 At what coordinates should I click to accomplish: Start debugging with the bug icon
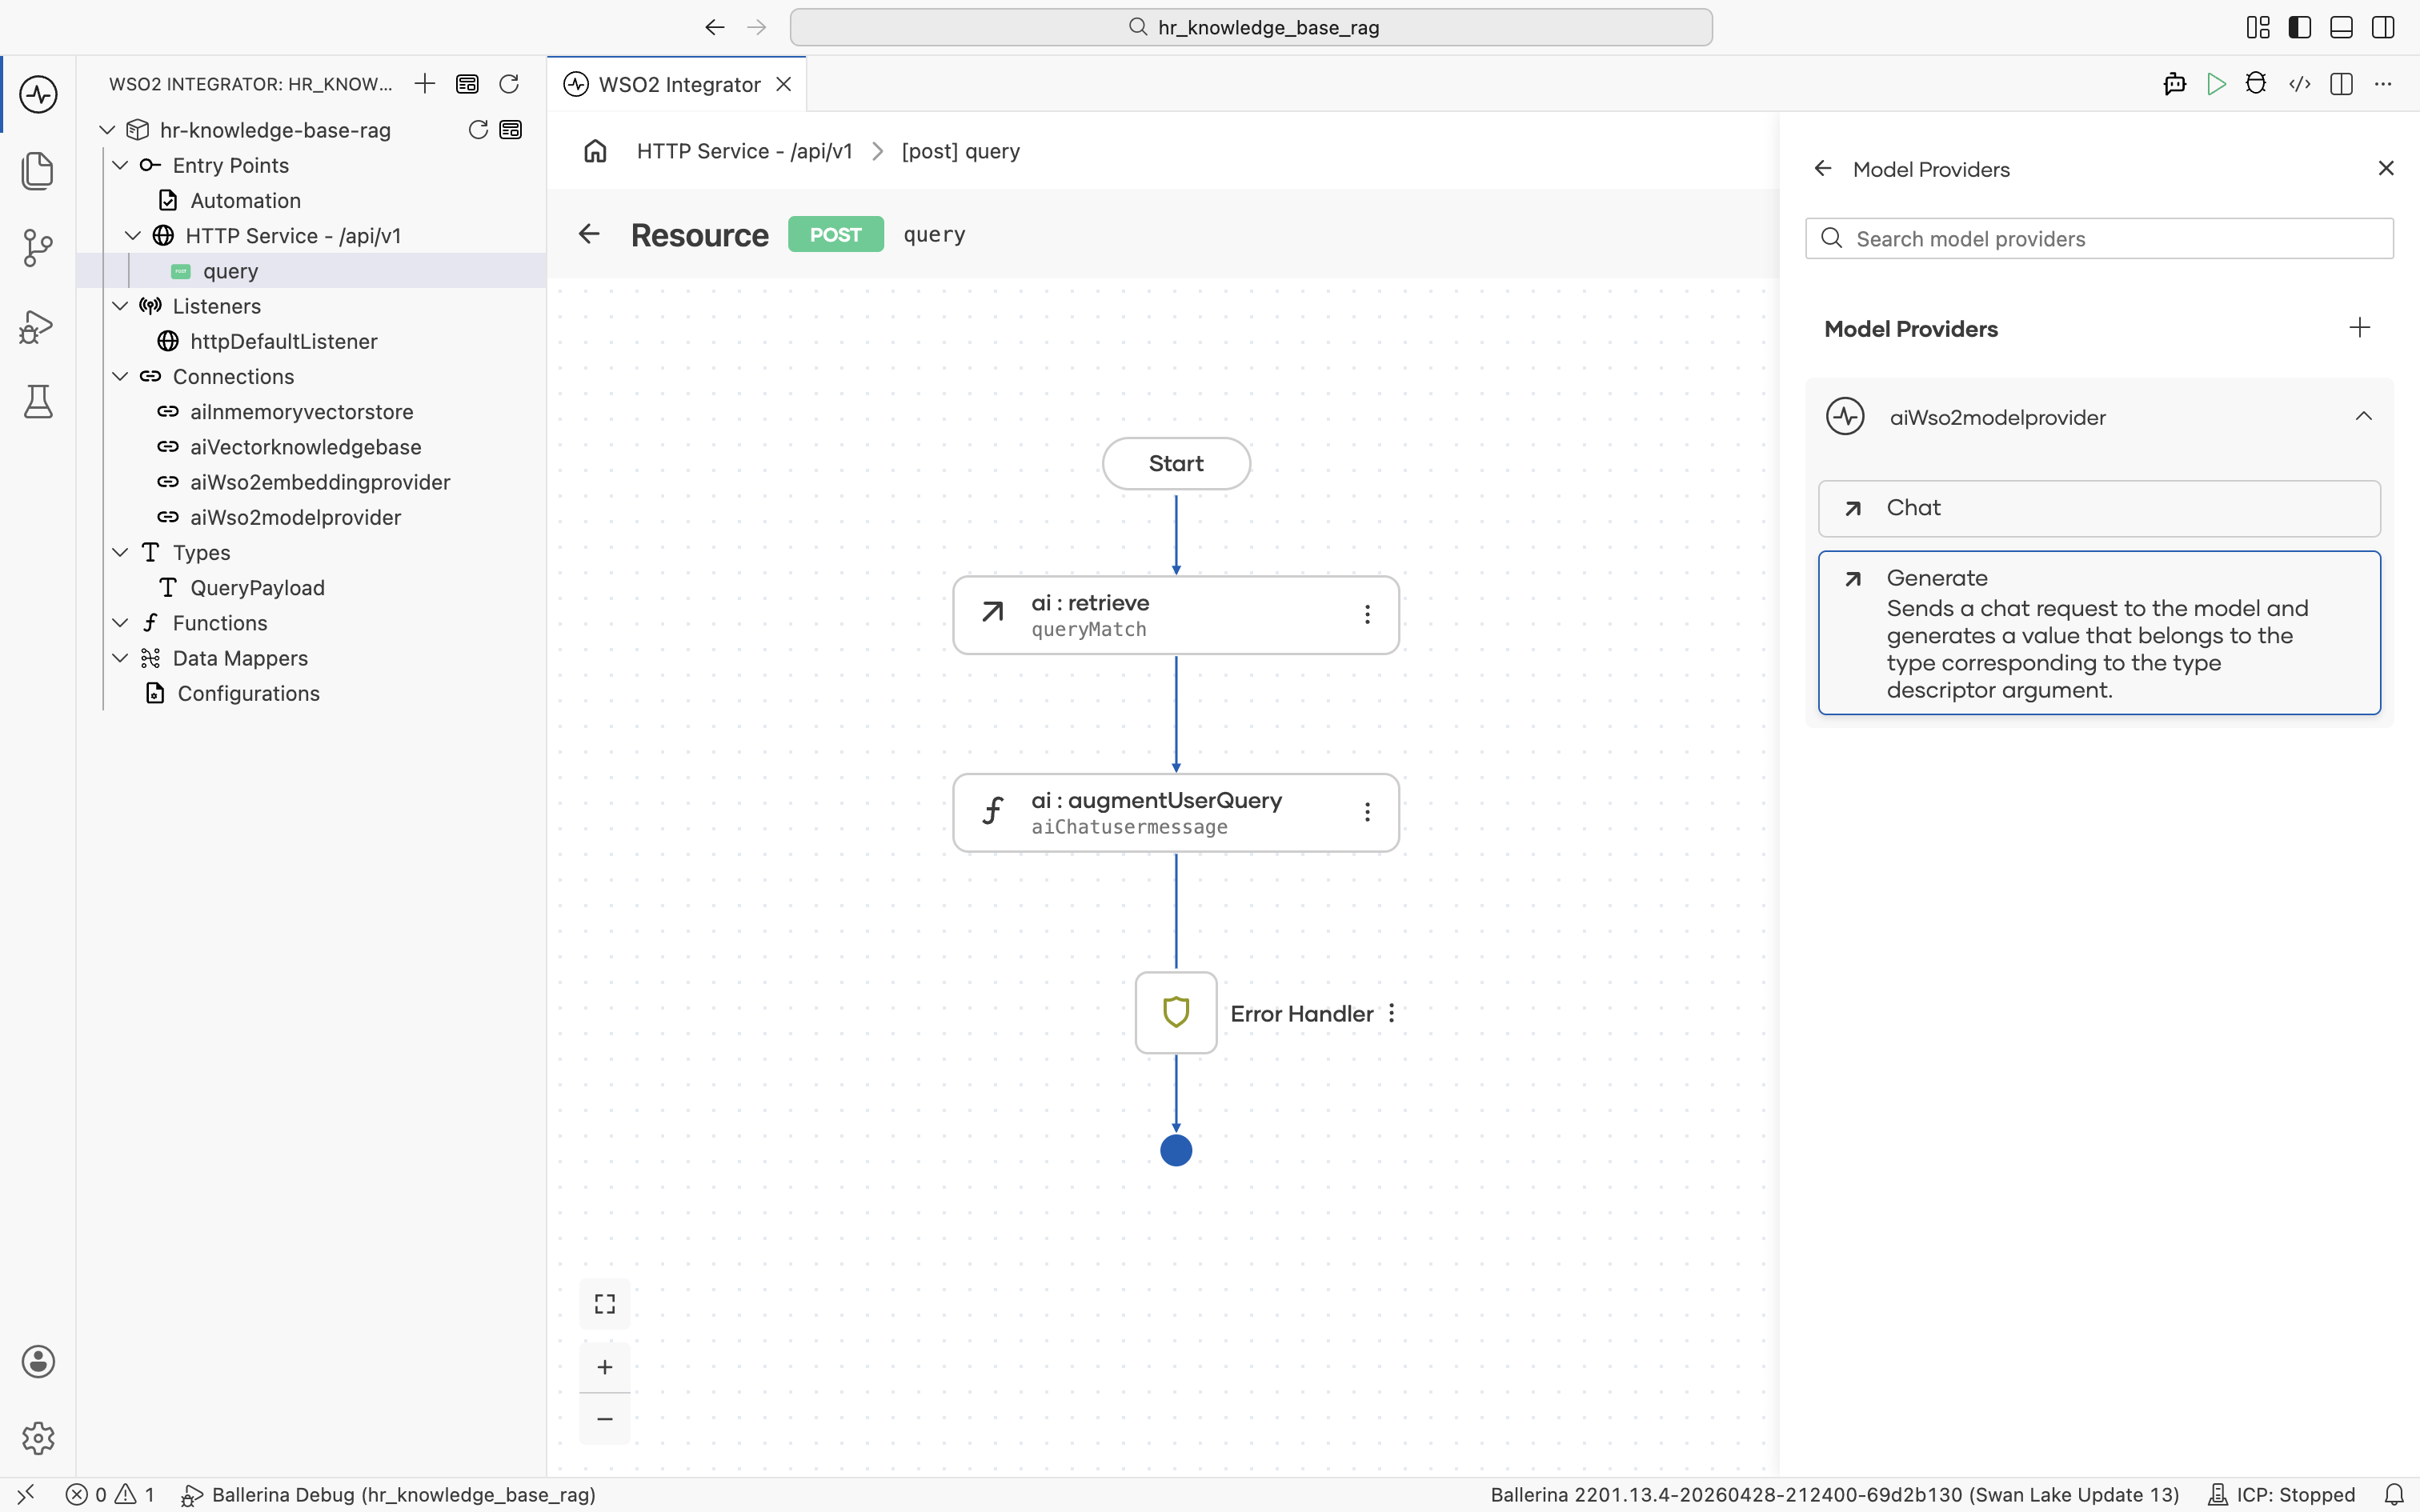2256,84
